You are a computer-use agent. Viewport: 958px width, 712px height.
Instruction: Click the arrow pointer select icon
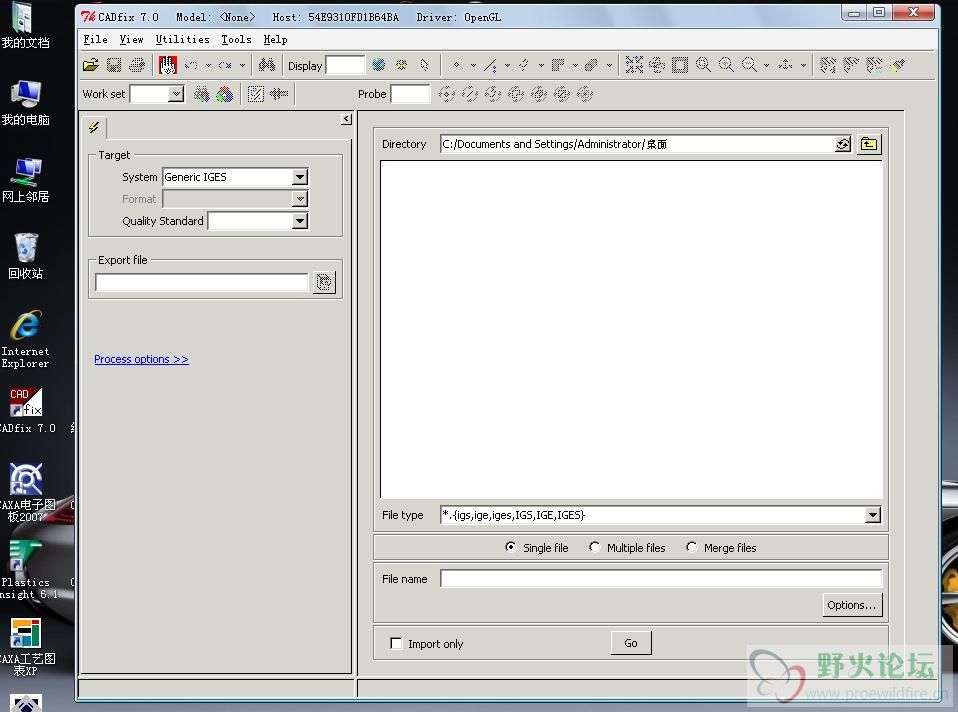(x=425, y=65)
